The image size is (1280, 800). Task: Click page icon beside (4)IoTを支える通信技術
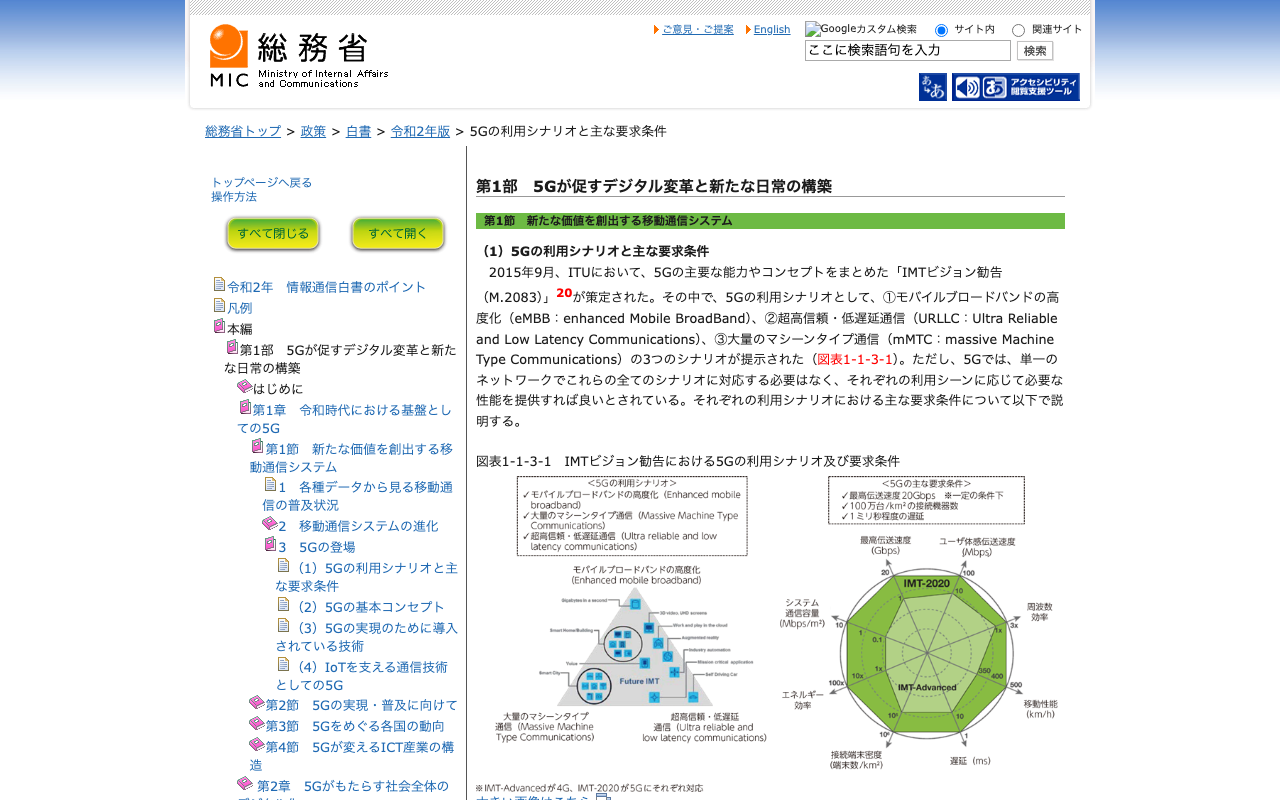tap(283, 664)
